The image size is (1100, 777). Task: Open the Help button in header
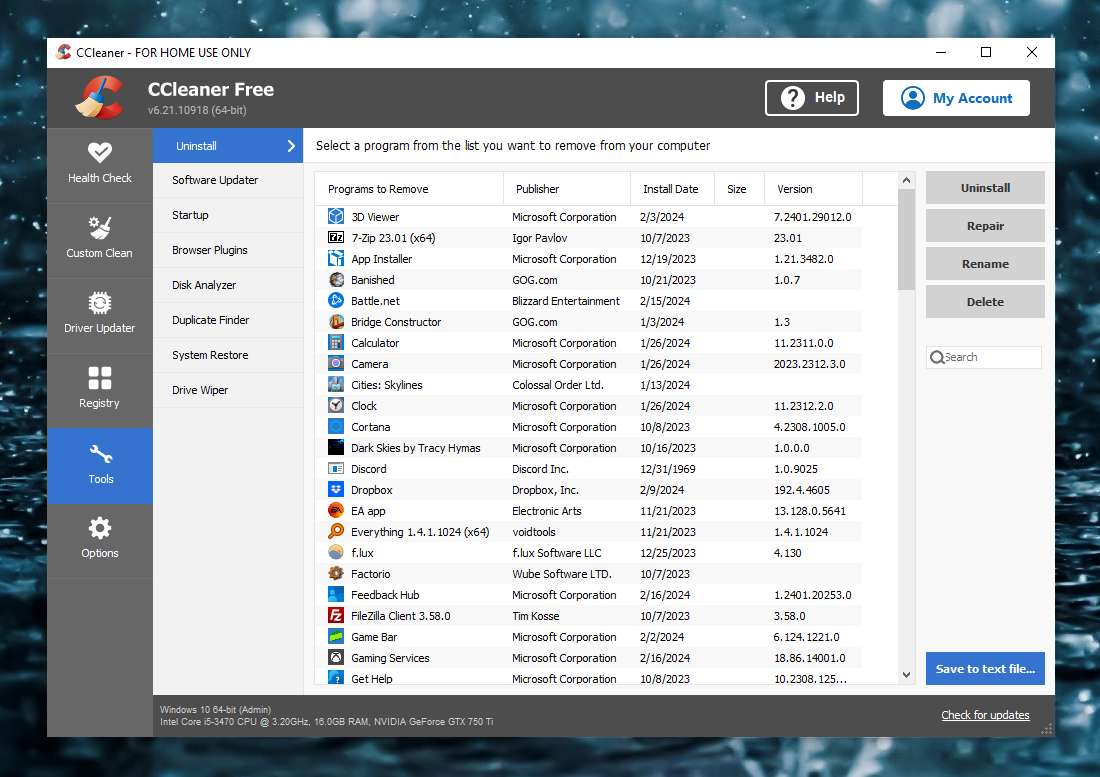(x=812, y=97)
